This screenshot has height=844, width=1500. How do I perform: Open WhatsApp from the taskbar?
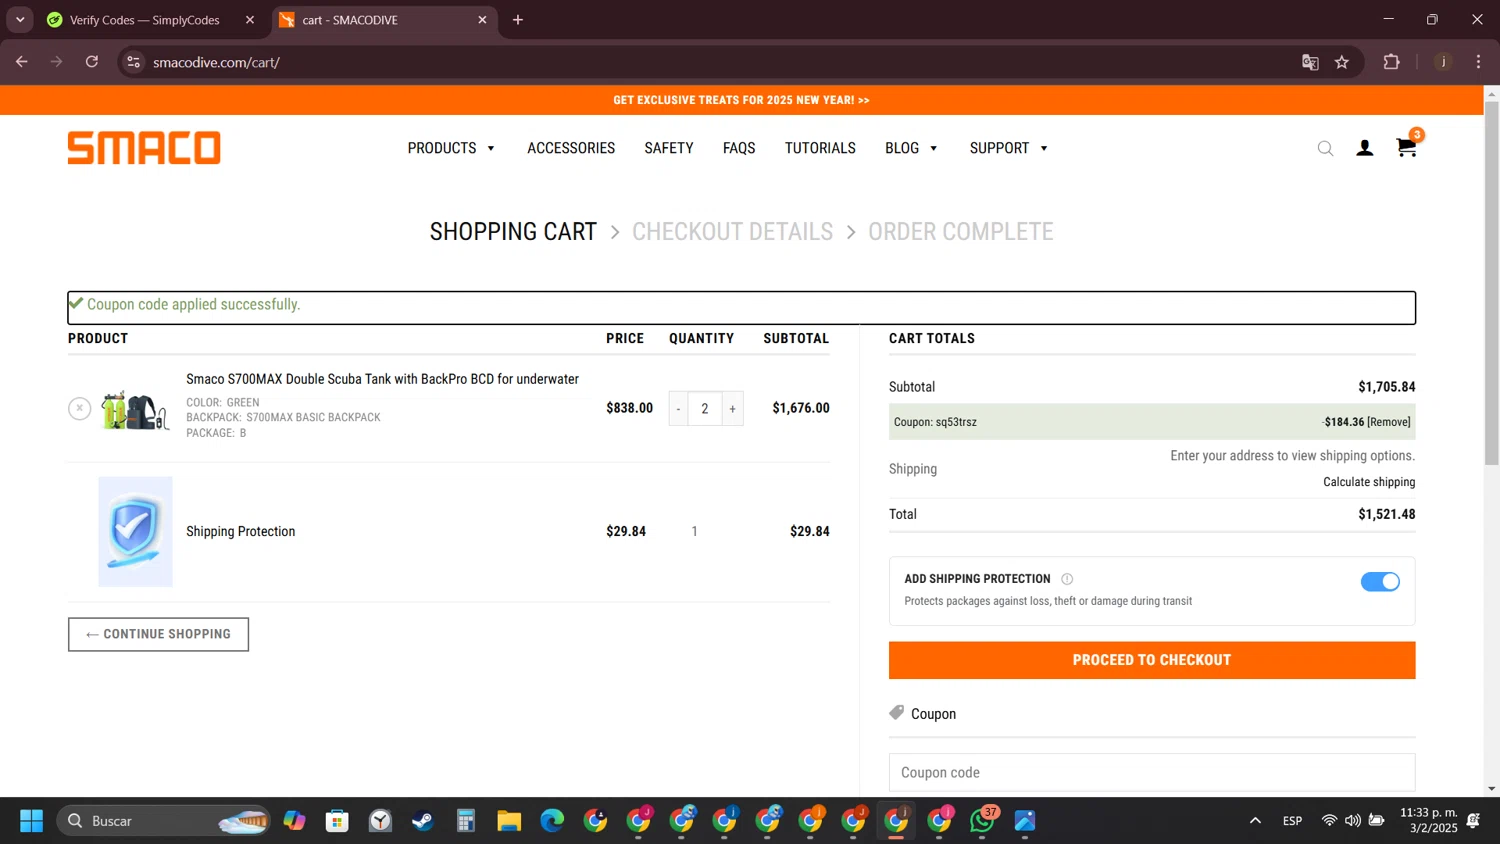click(982, 821)
